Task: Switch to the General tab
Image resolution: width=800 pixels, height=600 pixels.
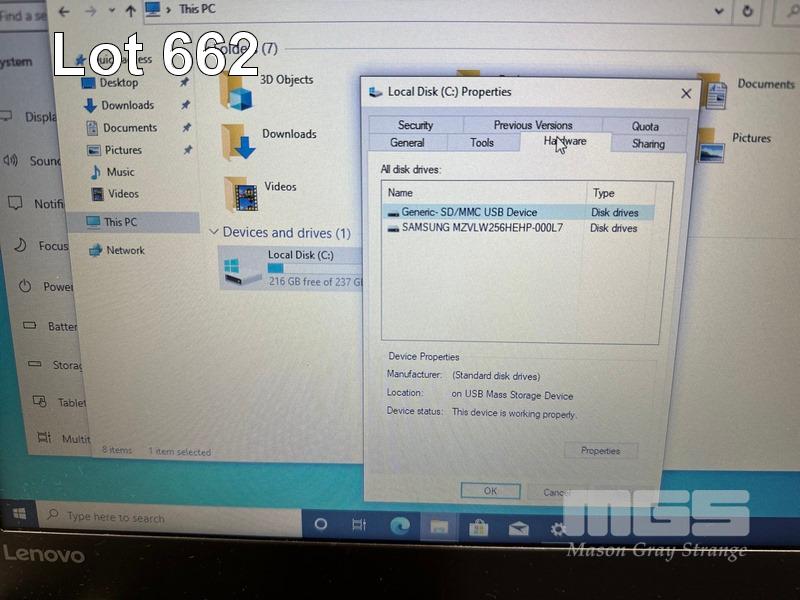Action: pos(407,143)
